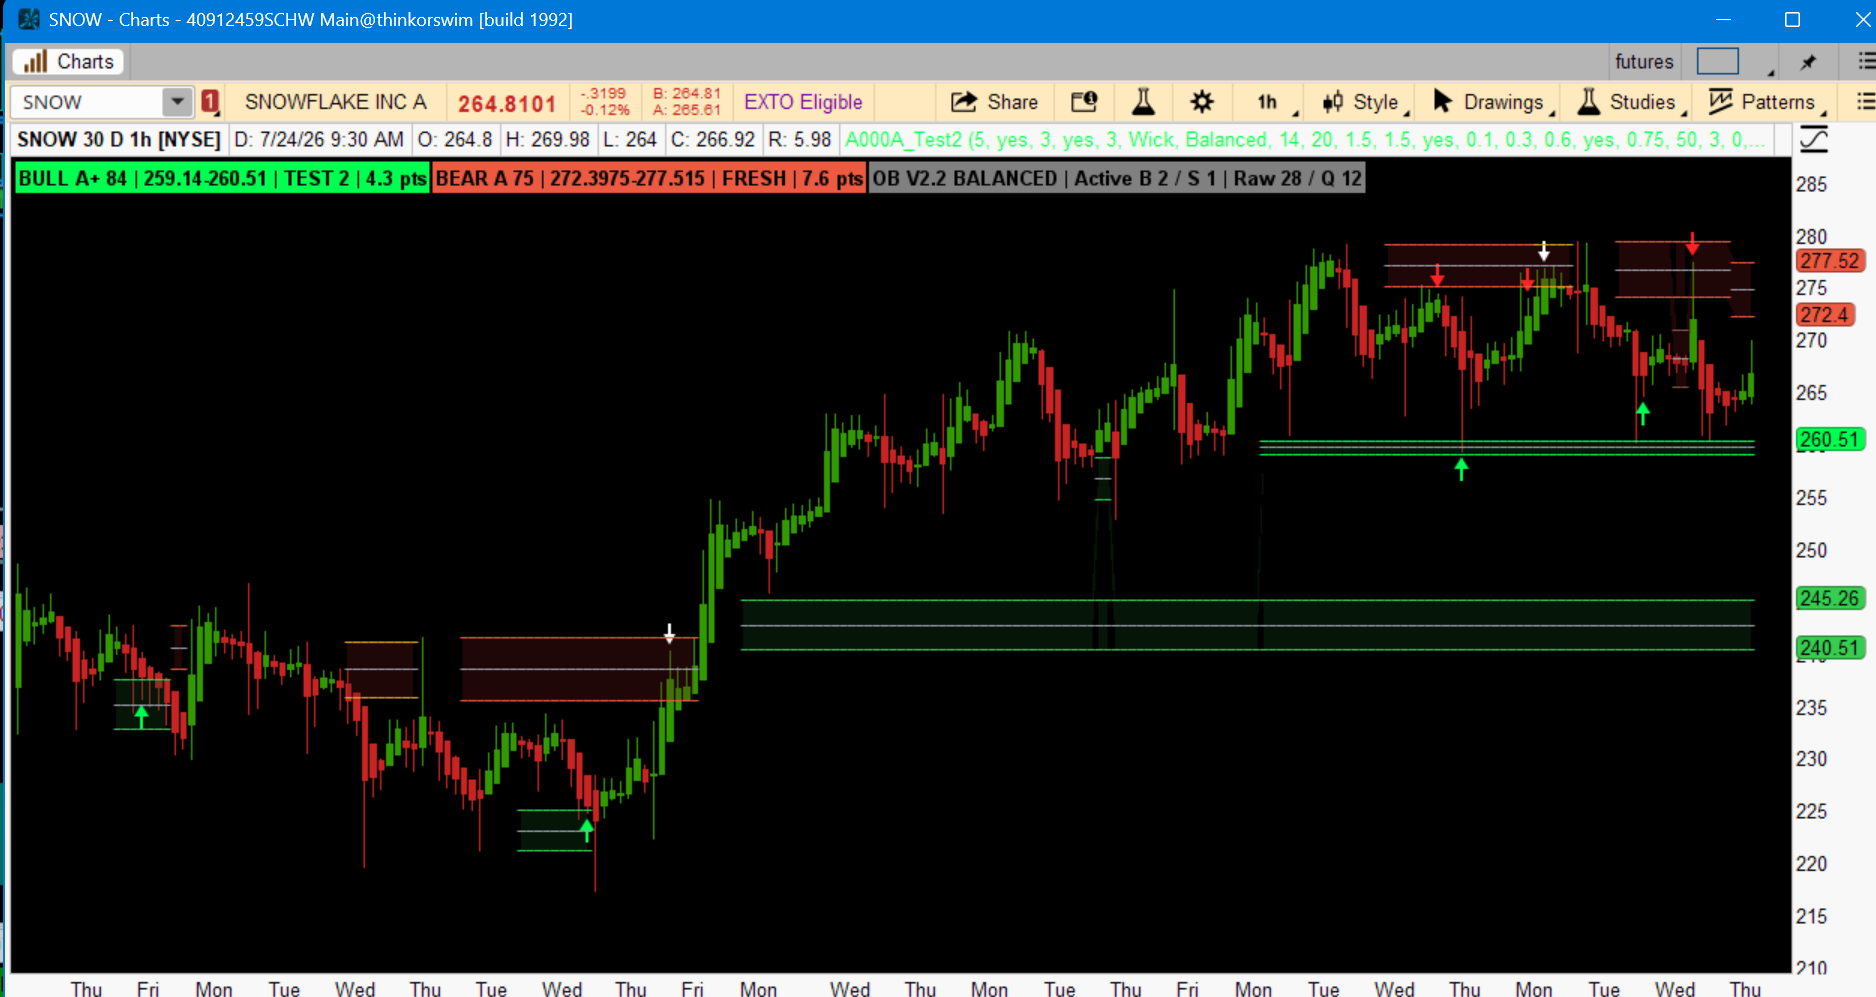Viewport: 1876px width, 997px height.
Task: Click the BEAR A 75 status label
Action: coord(649,179)
